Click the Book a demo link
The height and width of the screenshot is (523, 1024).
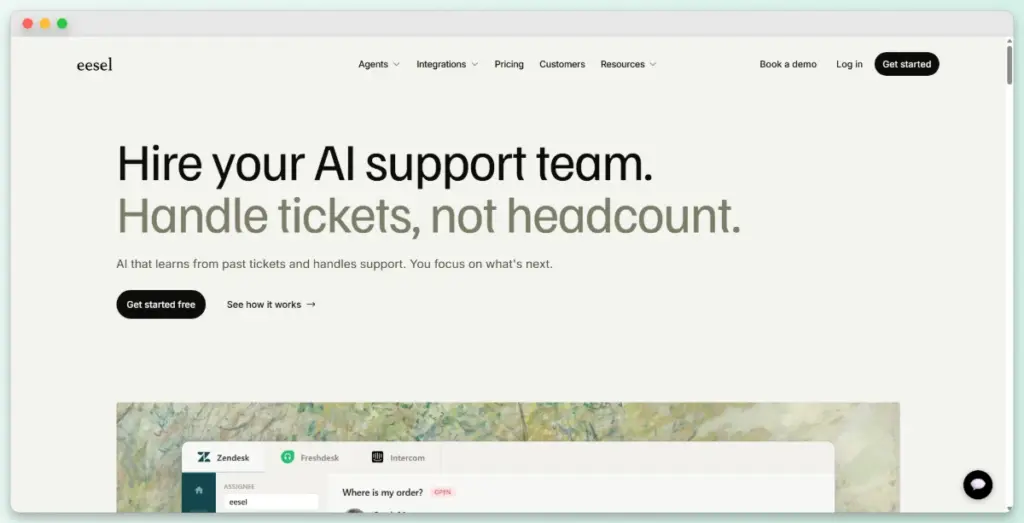click(788, 64)
